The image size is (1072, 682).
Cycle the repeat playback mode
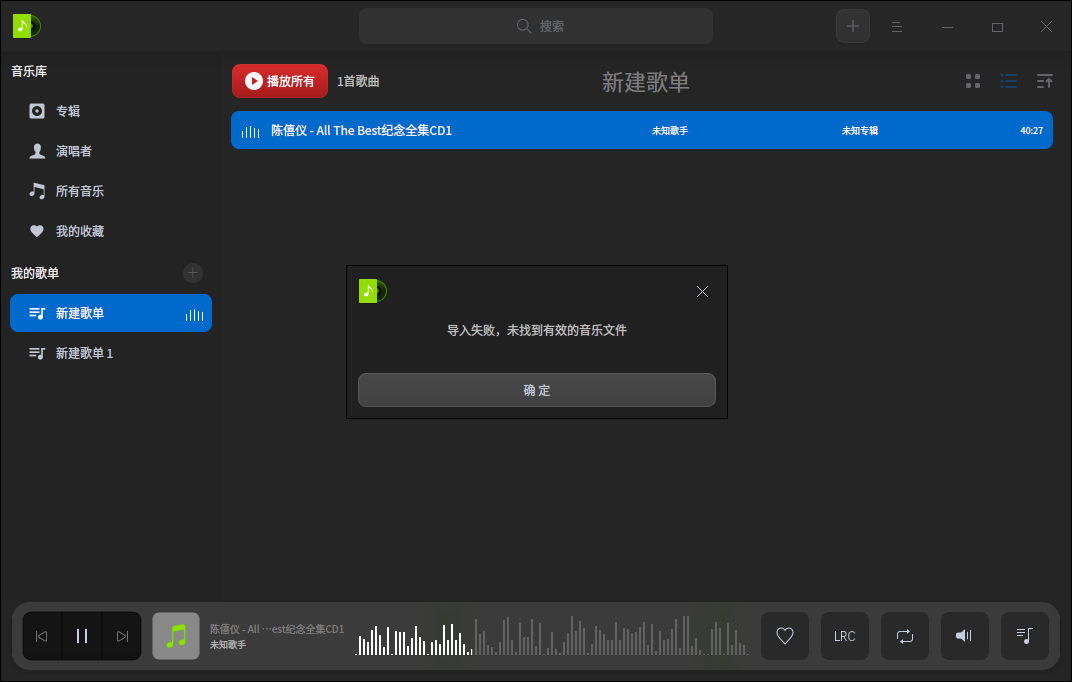tap(905, 636)
